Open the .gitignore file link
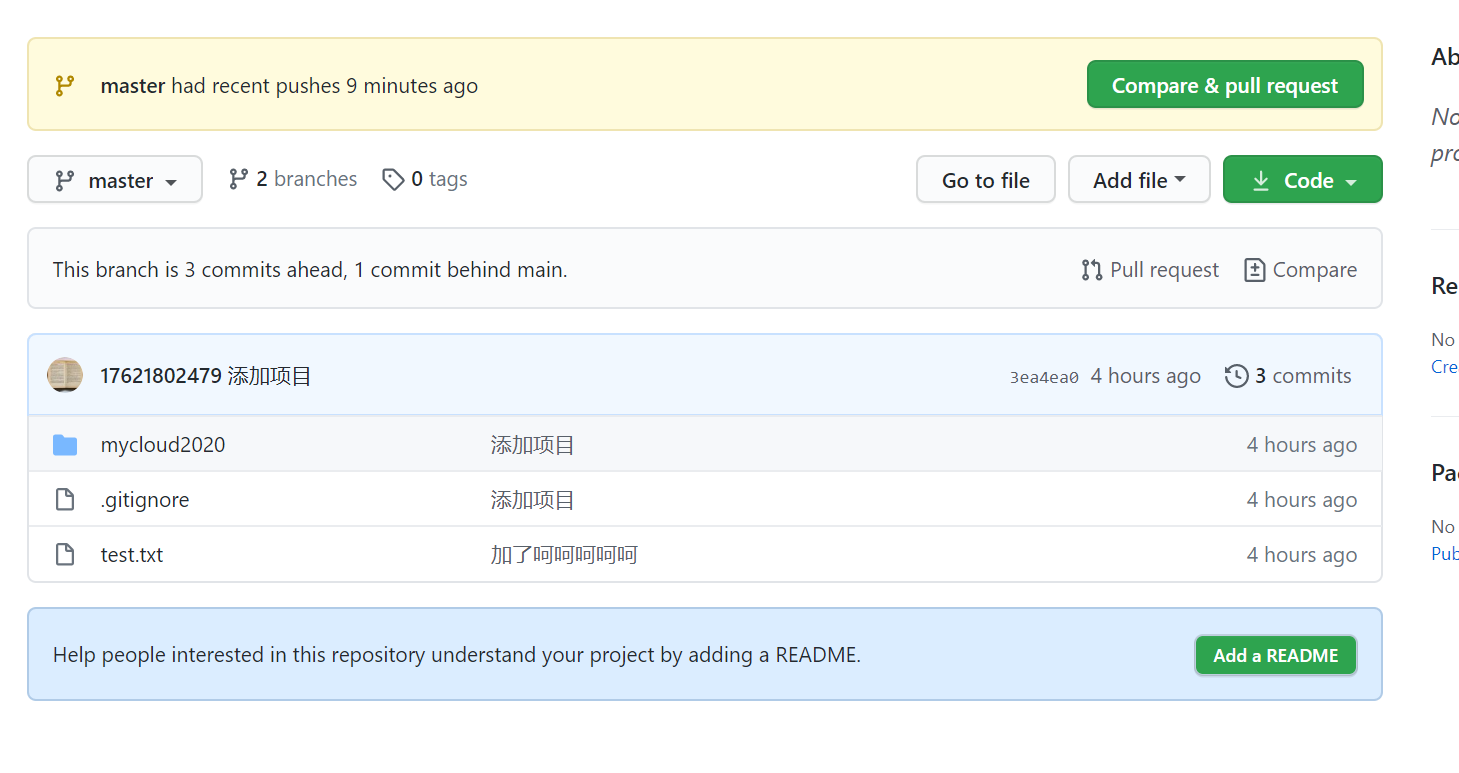The width and height of the screenshot is (1459, 773). tap(145, 500)
